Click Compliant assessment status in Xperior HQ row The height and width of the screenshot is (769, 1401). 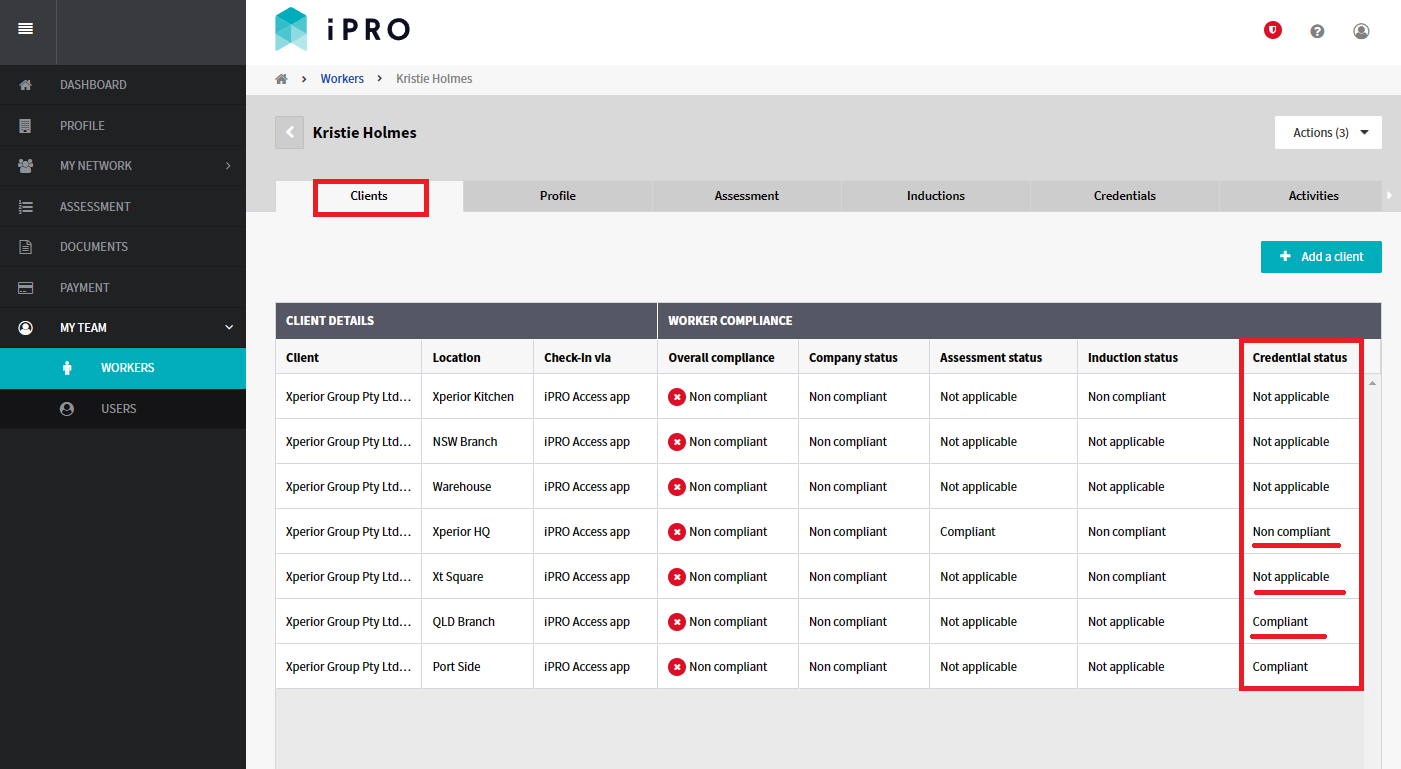tap(968, 532)
